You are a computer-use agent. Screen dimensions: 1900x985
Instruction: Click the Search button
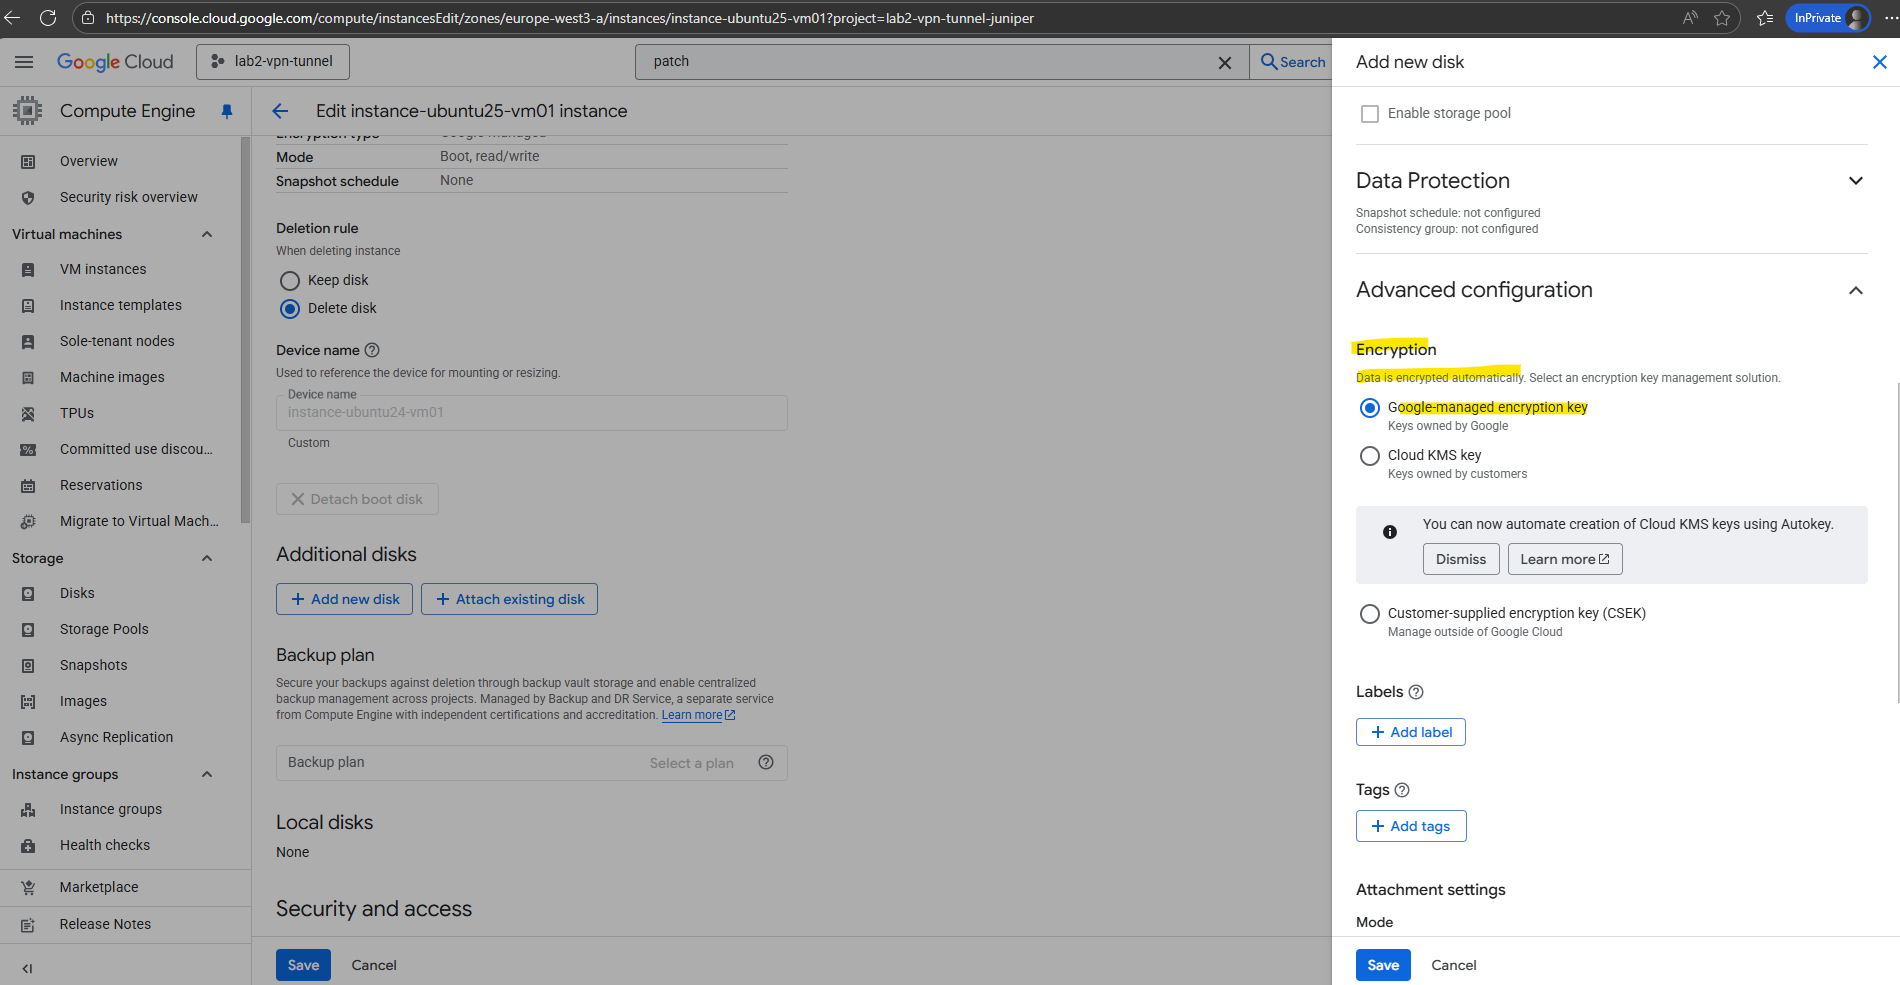coord(1292,62)
